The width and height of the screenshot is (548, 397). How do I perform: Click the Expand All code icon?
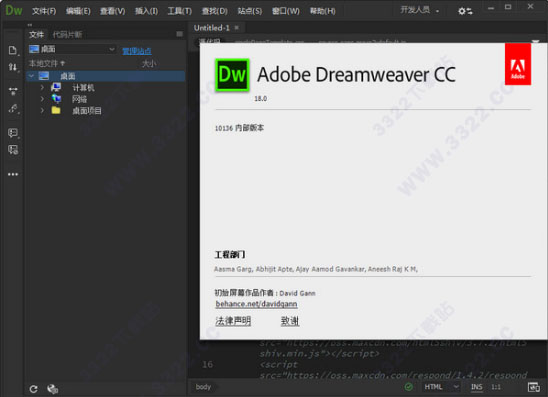[x=13, y=92]
